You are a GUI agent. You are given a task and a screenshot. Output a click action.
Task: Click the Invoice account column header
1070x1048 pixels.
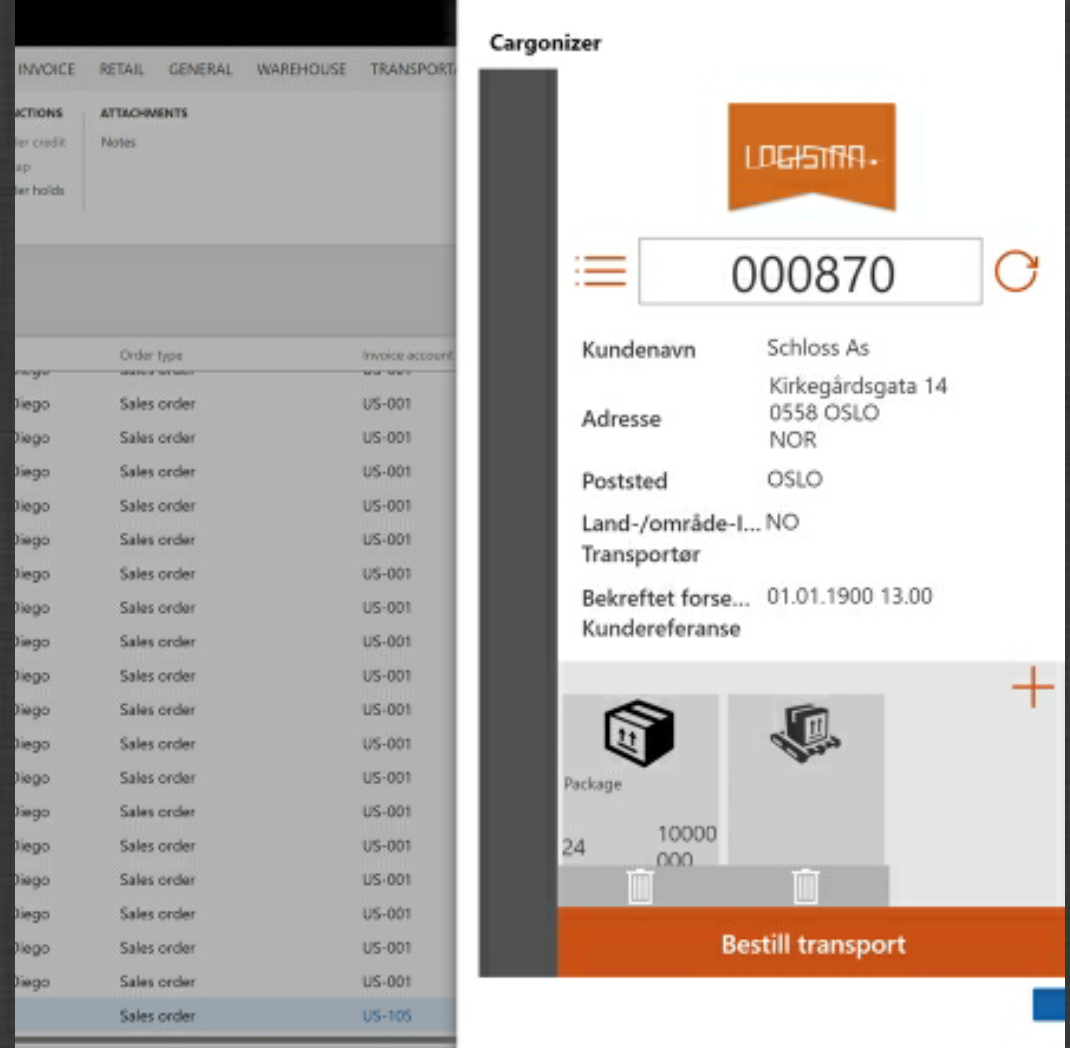(406, 355)
